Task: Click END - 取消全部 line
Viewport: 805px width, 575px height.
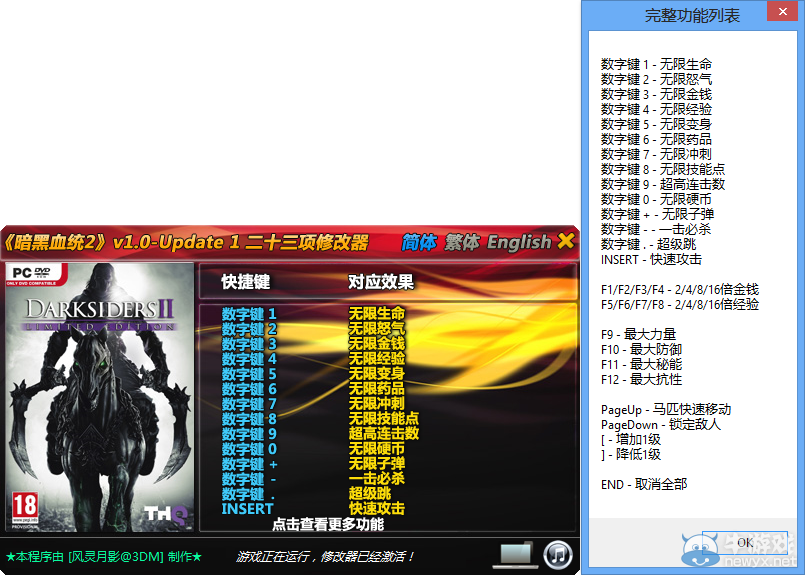Action: coord(644,485)
